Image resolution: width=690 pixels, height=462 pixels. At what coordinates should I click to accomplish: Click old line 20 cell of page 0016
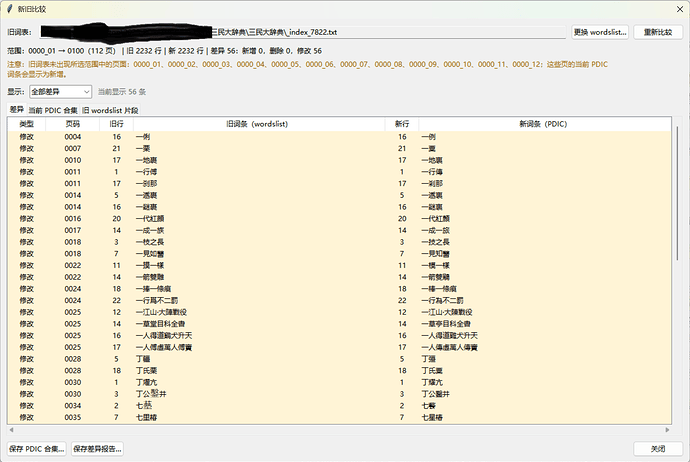[x=117, y=219]
